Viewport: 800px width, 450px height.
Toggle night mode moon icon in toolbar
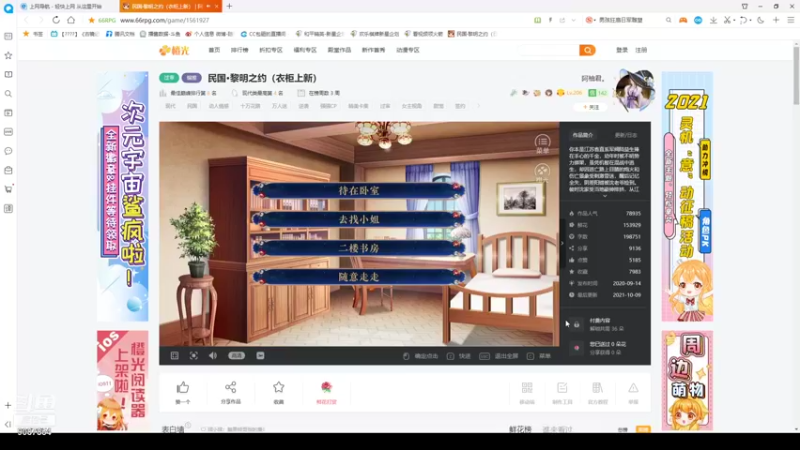(x=761, y=20)
